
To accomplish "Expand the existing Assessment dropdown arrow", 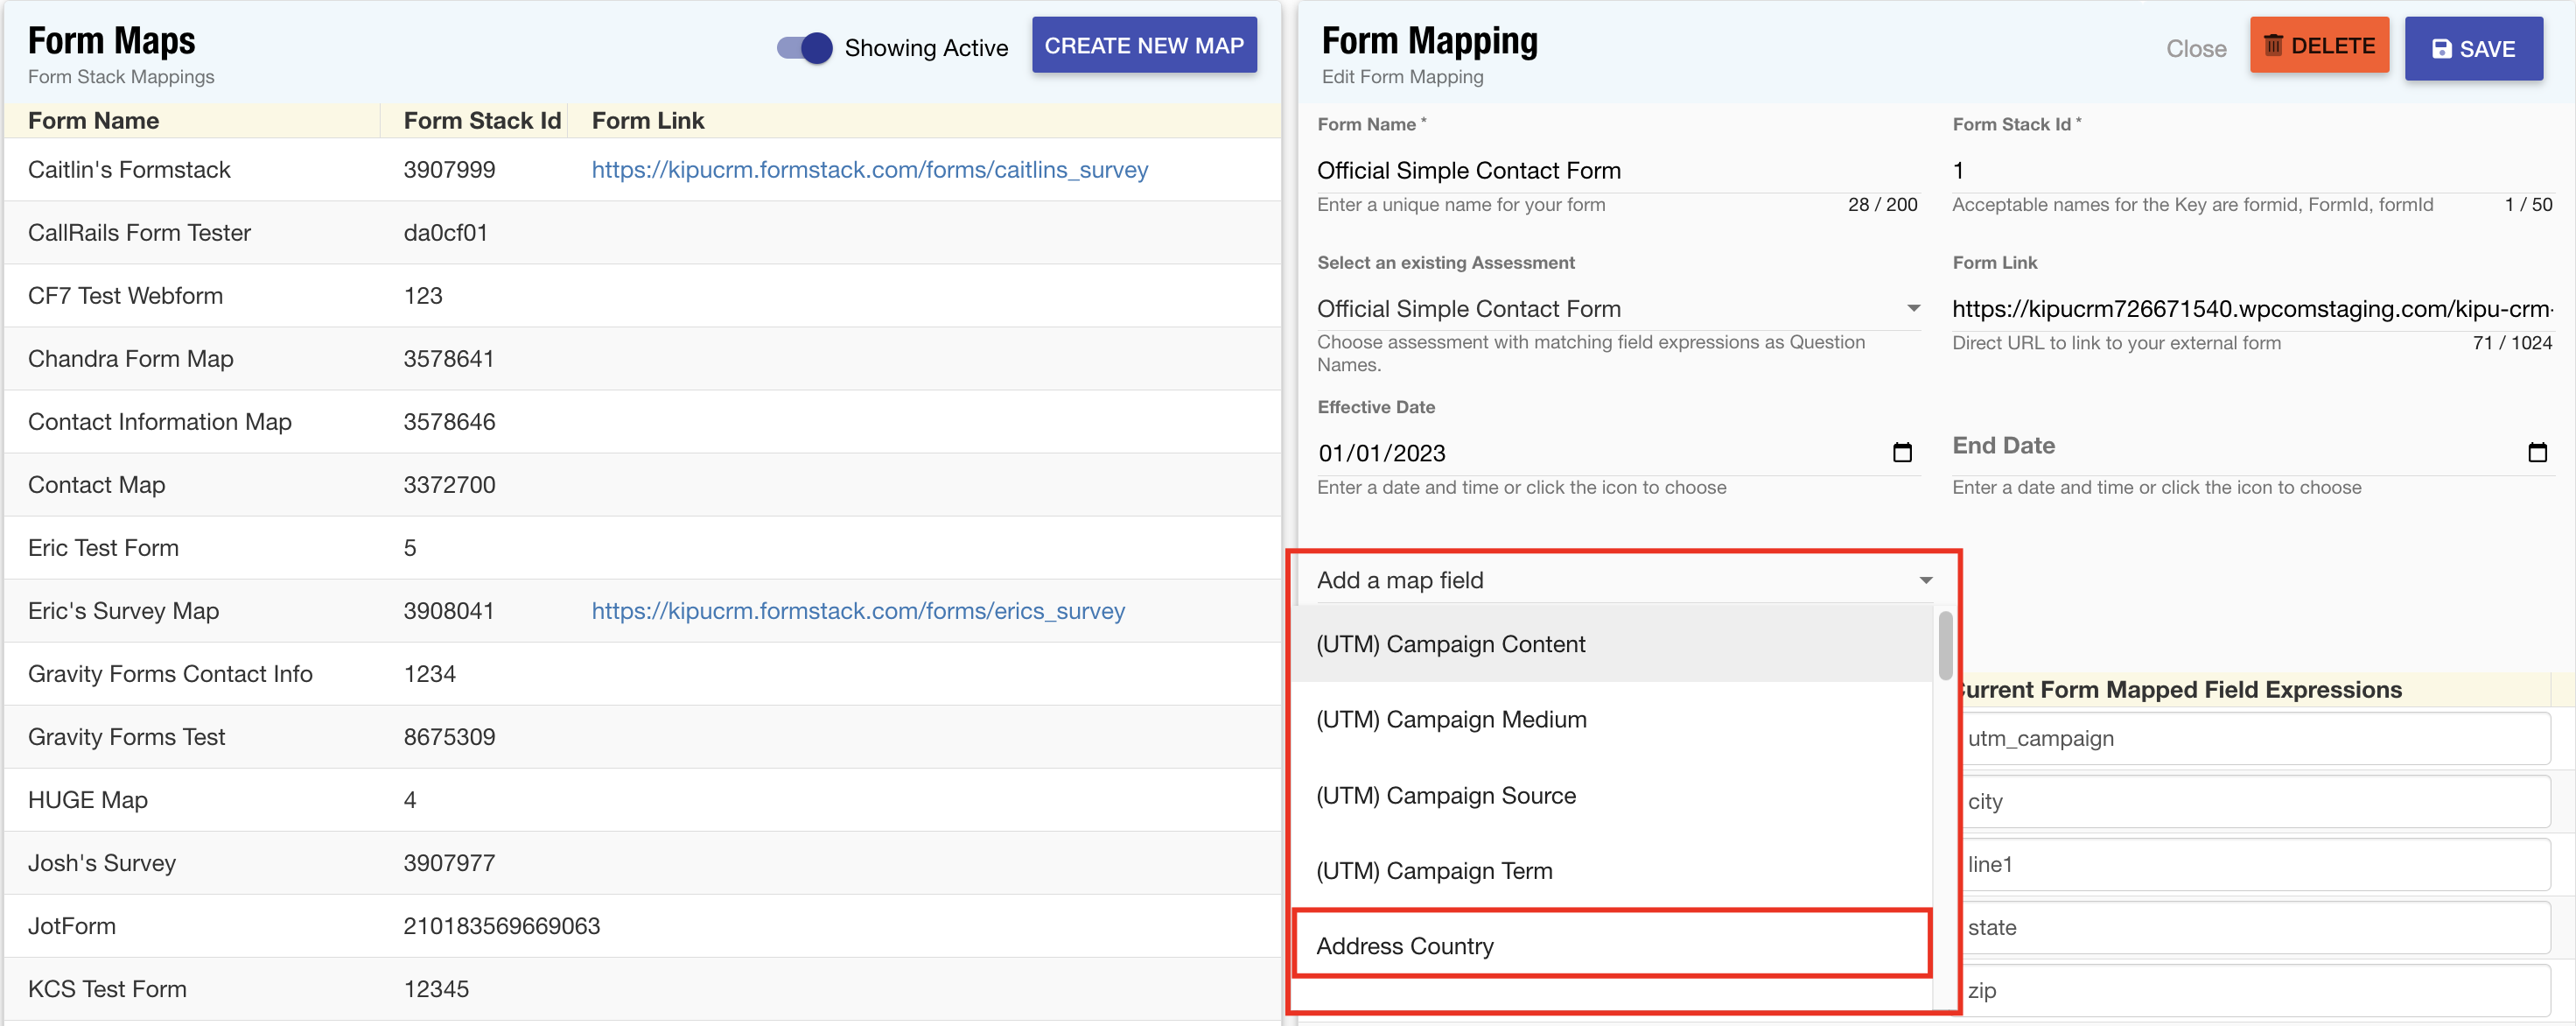I will pos(1912,309).
